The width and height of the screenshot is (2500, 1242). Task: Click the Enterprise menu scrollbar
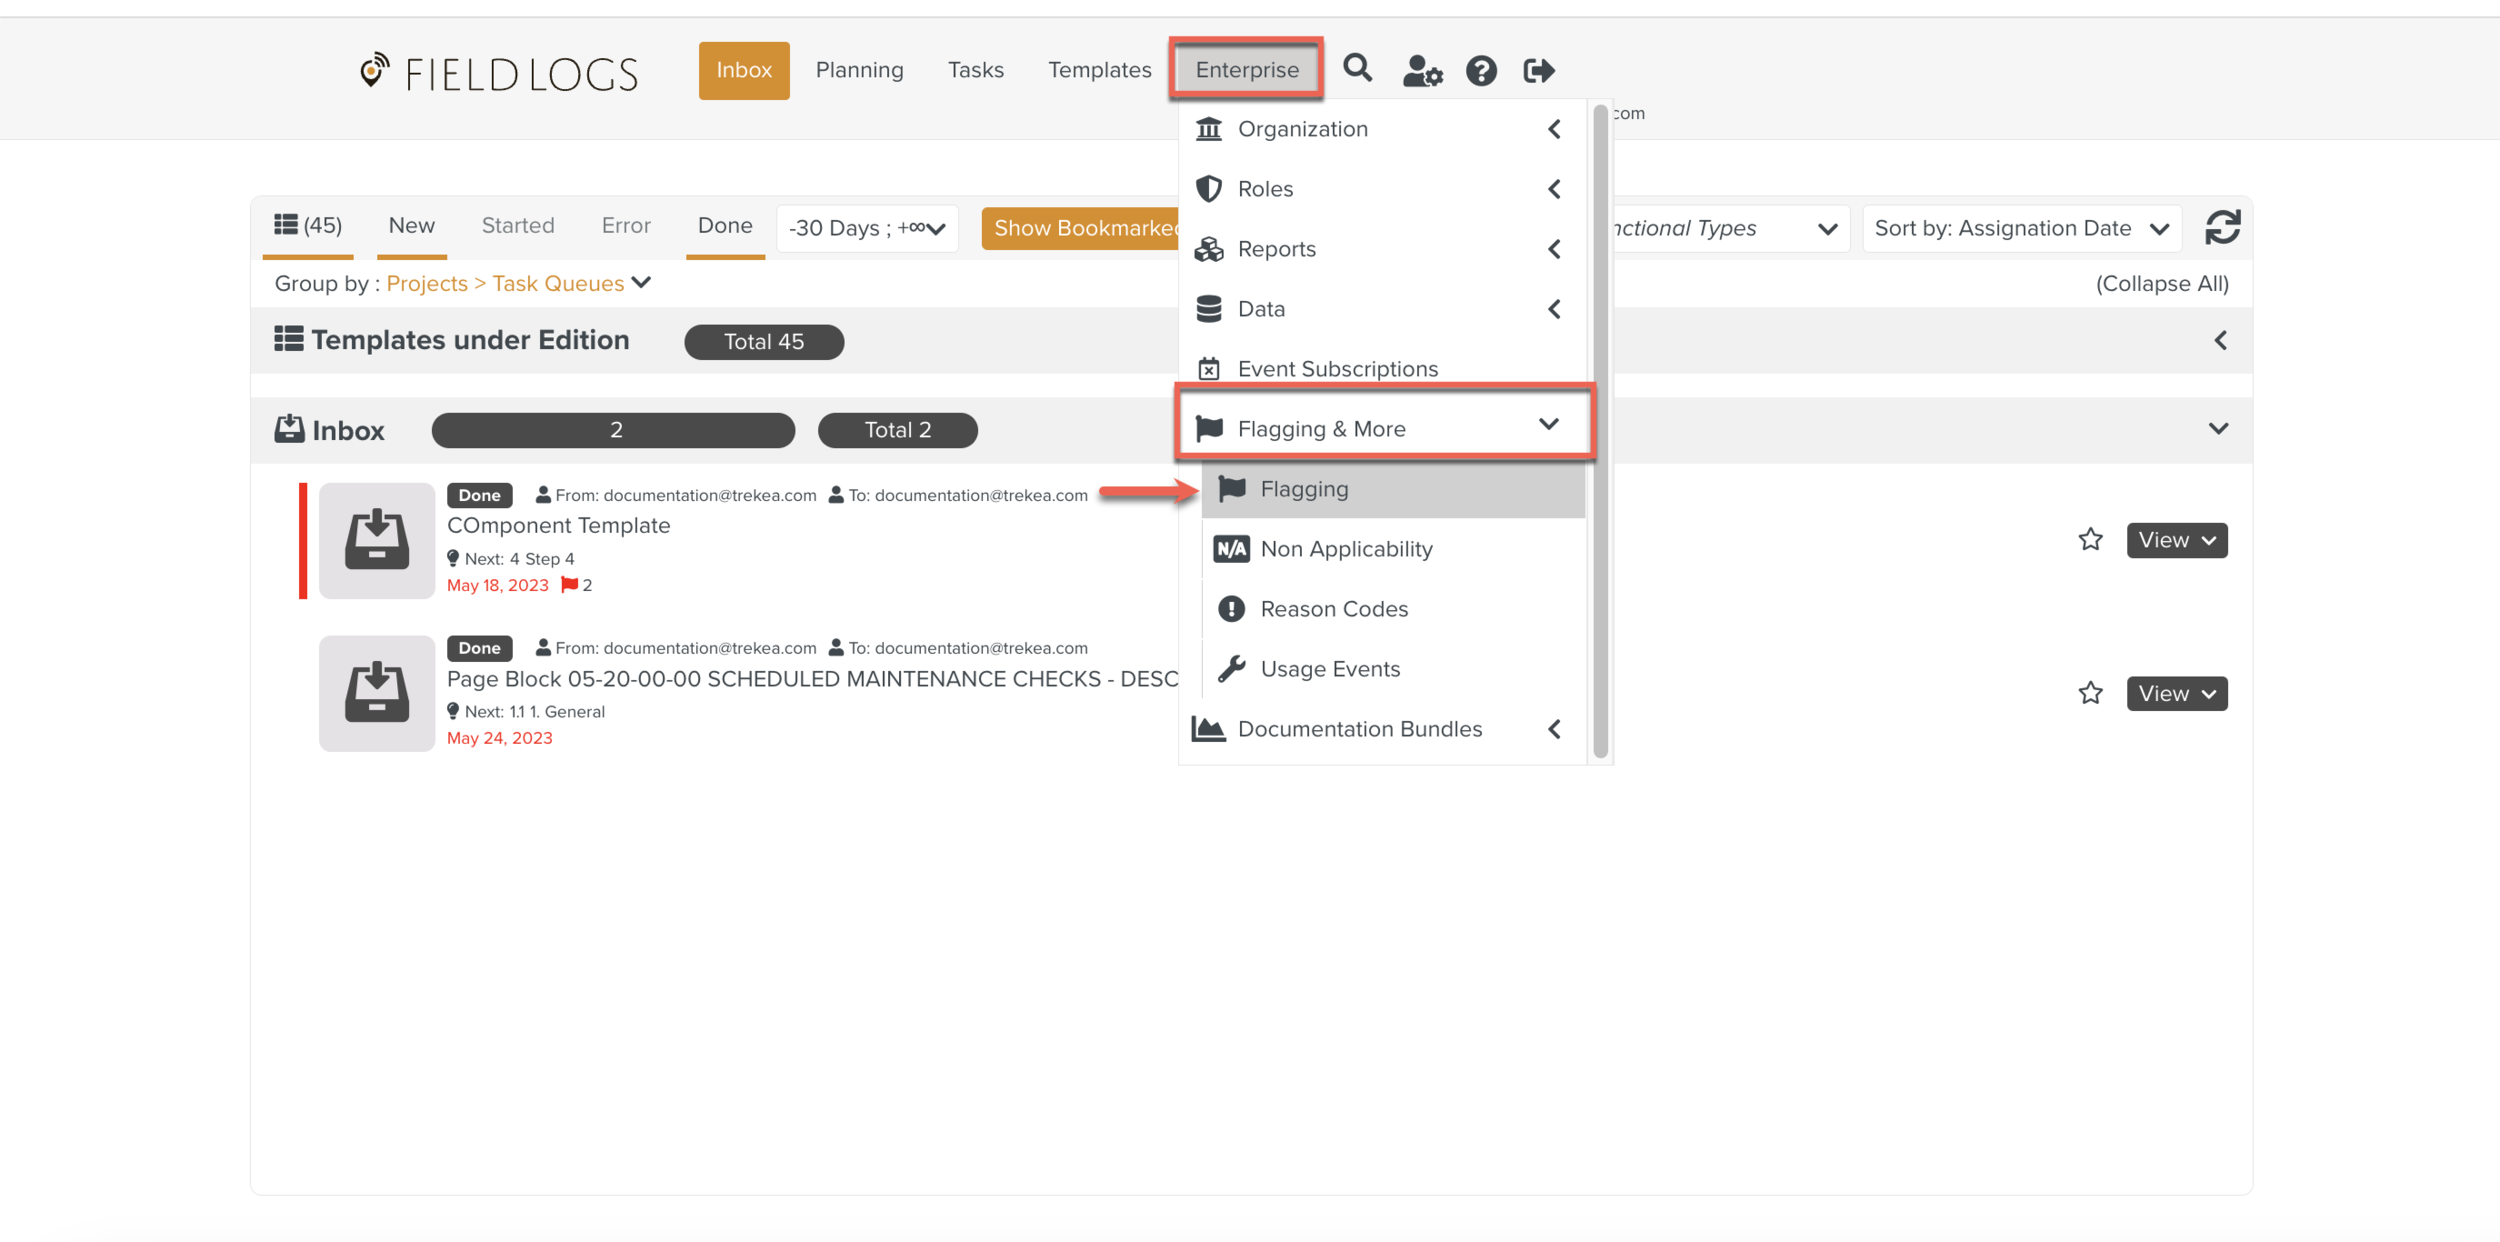coord(1600,432)
